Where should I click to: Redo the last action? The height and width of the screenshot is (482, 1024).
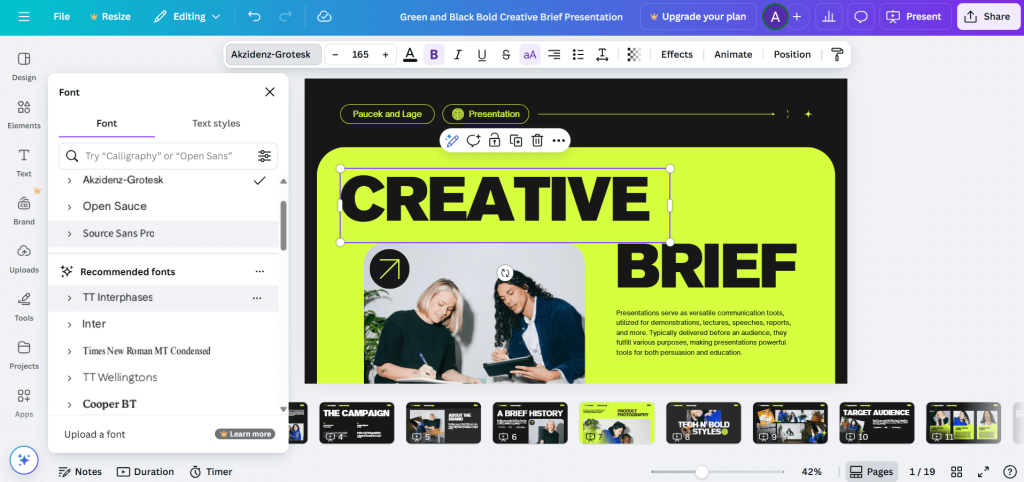285,17
